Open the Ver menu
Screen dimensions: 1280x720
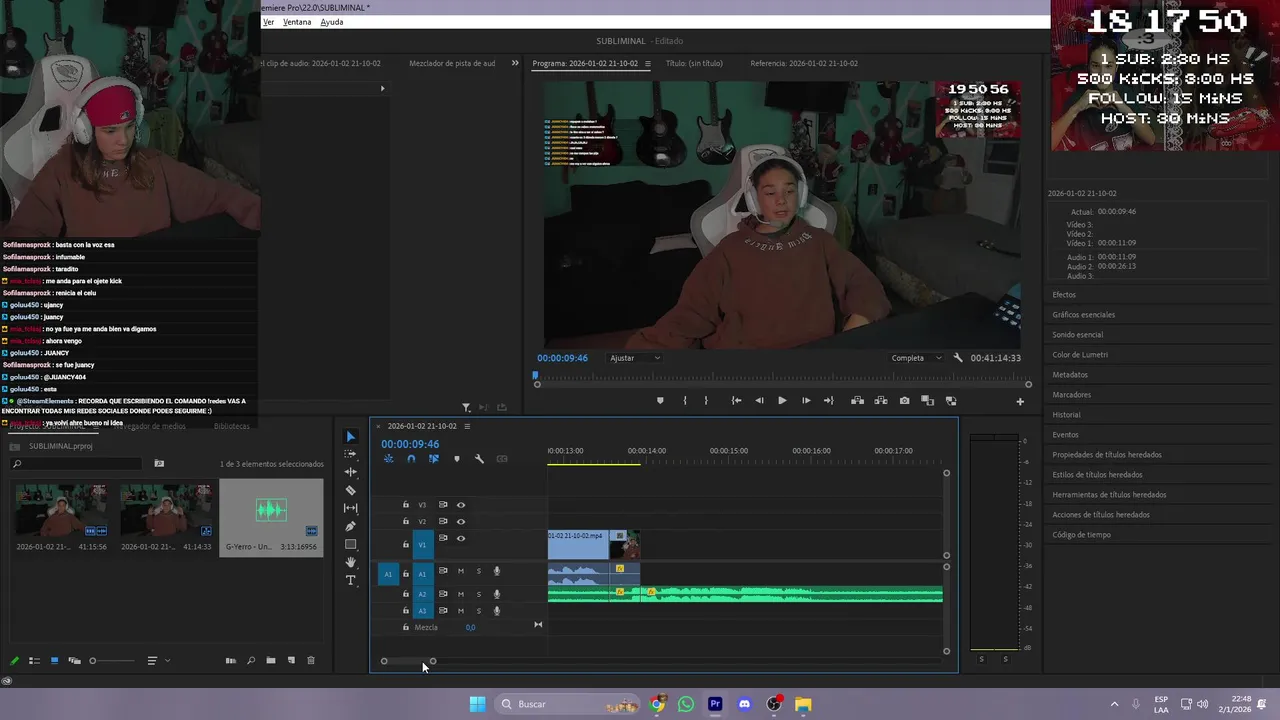268,22
